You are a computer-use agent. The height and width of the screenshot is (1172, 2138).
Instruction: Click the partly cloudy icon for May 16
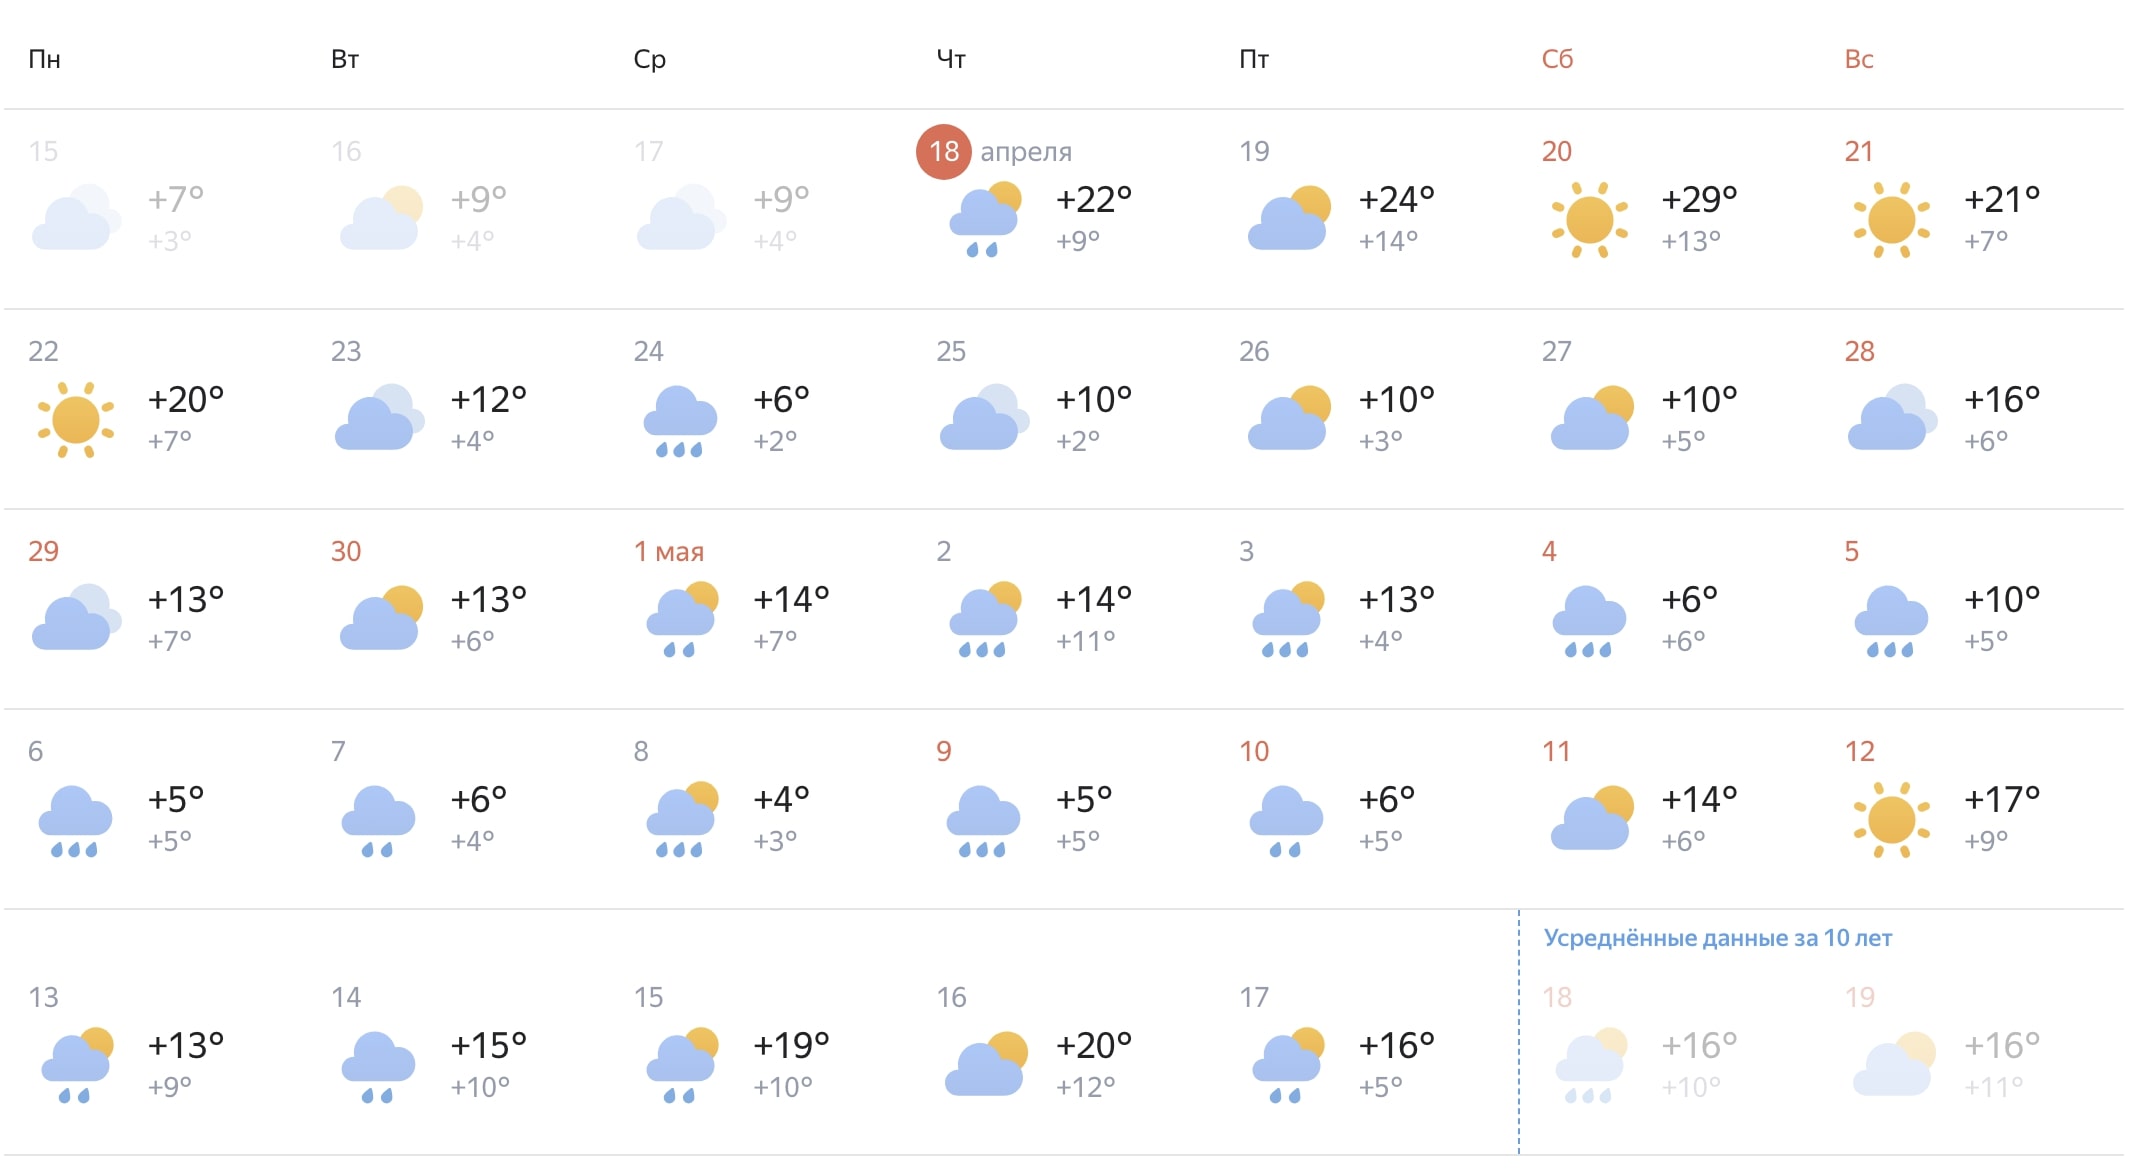(x=986, y=1066)
